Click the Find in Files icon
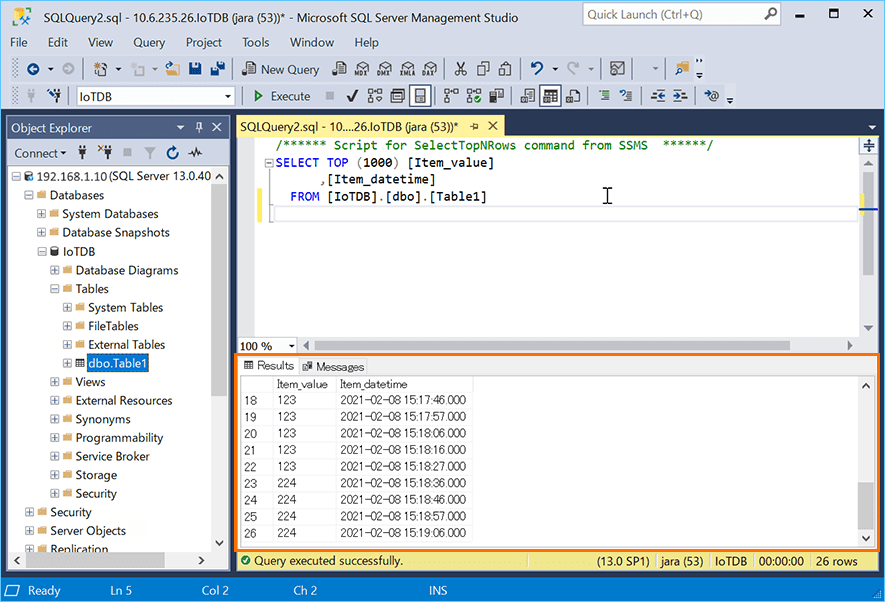The image size is (885, 602). tap(682, 69)
